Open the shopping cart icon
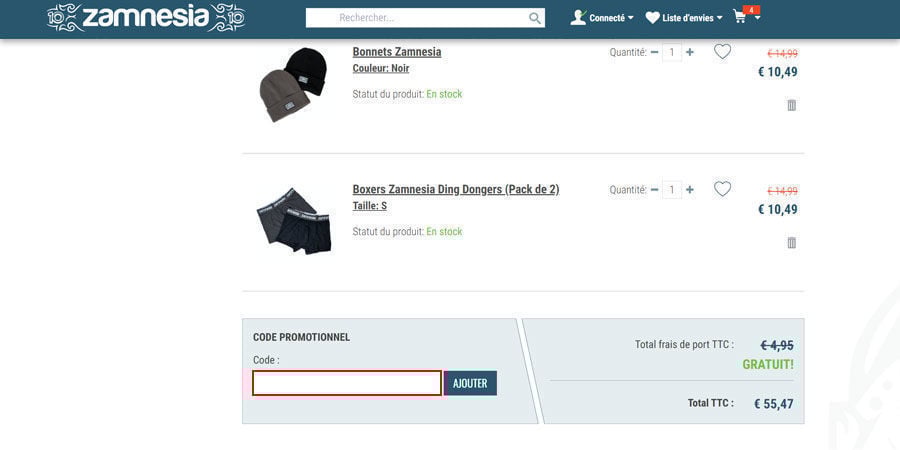Image resolution: width=900 pixels, height=450 pixels. (x=740, y=17)
